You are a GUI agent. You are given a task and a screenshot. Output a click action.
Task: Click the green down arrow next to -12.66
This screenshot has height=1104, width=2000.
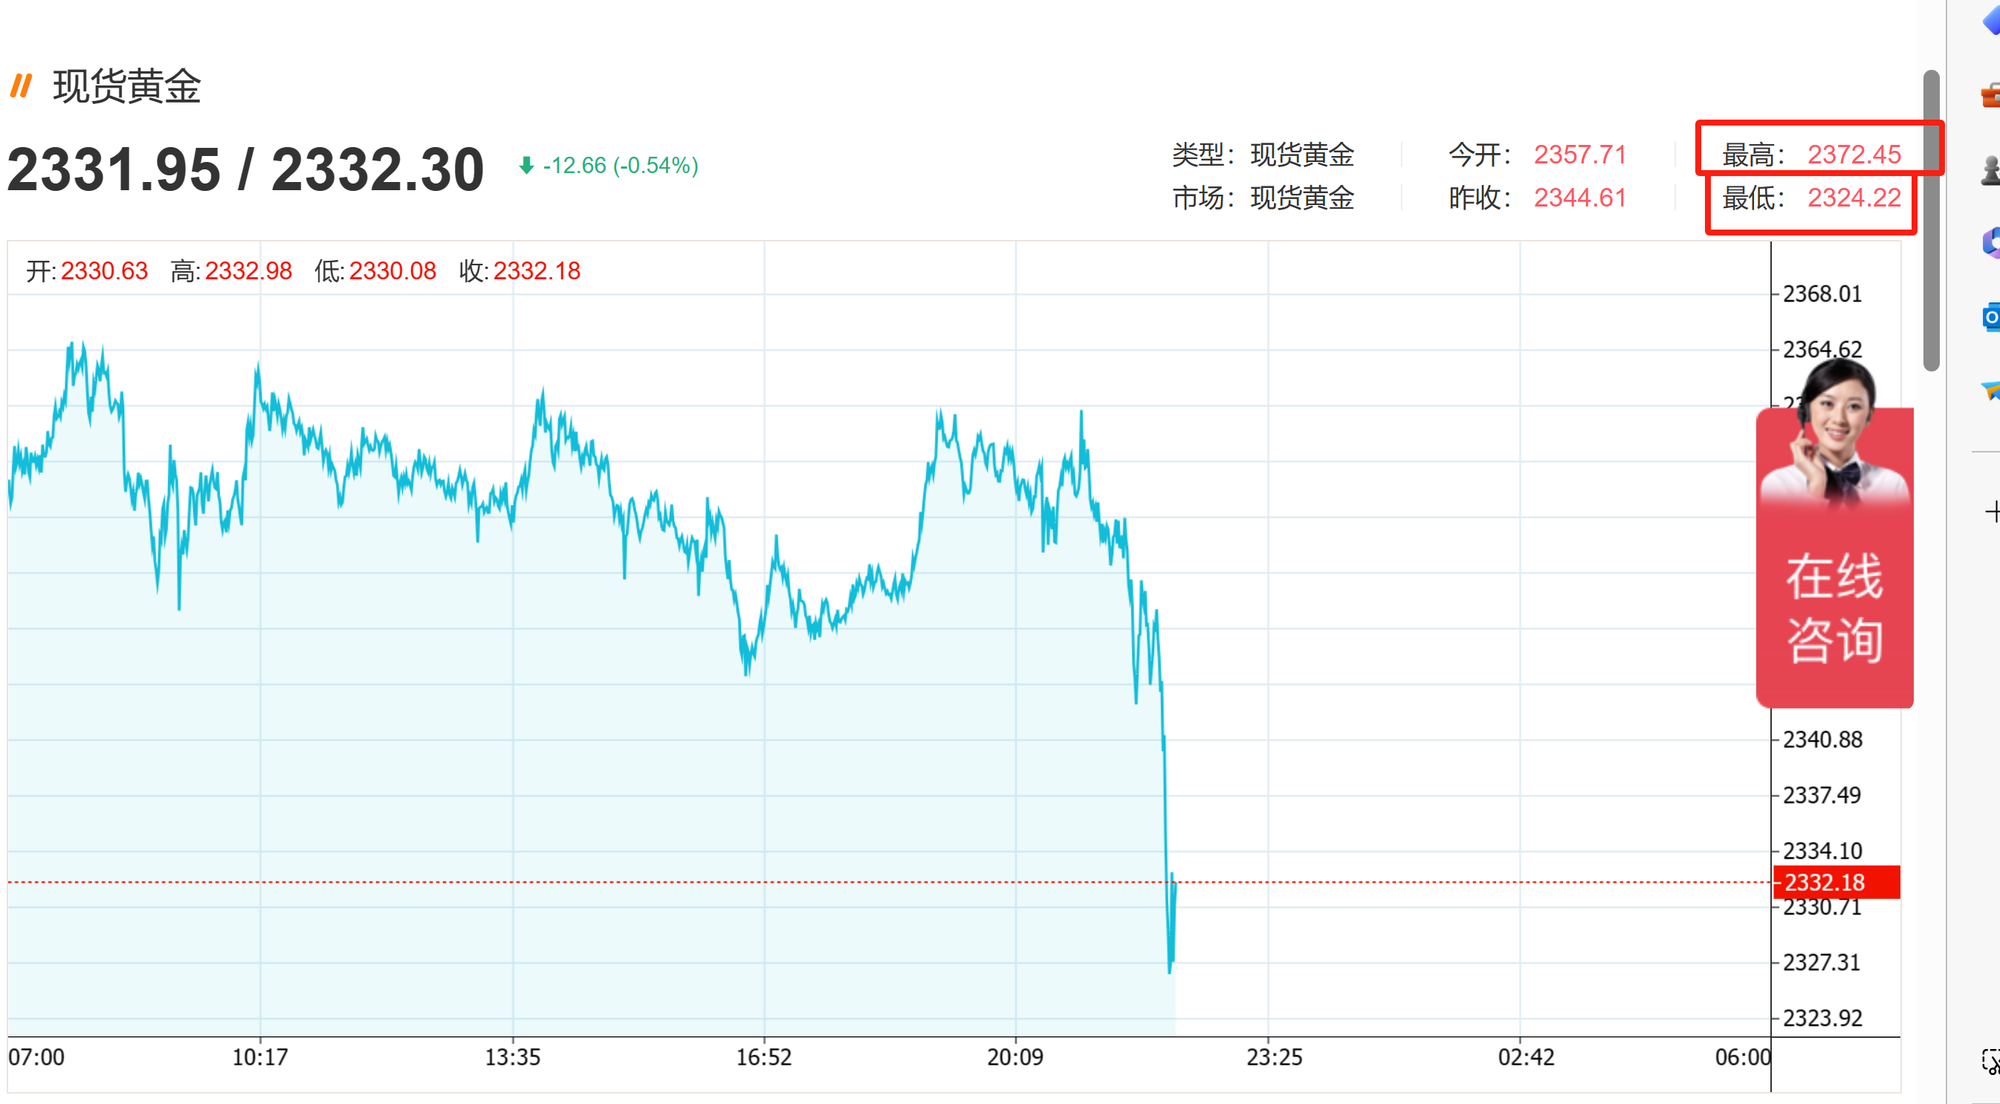click(x=526, y=166)
